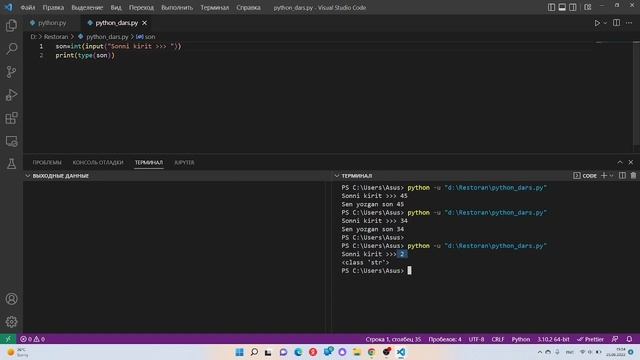Open taskbar search icon

click(x=254, y=352)
